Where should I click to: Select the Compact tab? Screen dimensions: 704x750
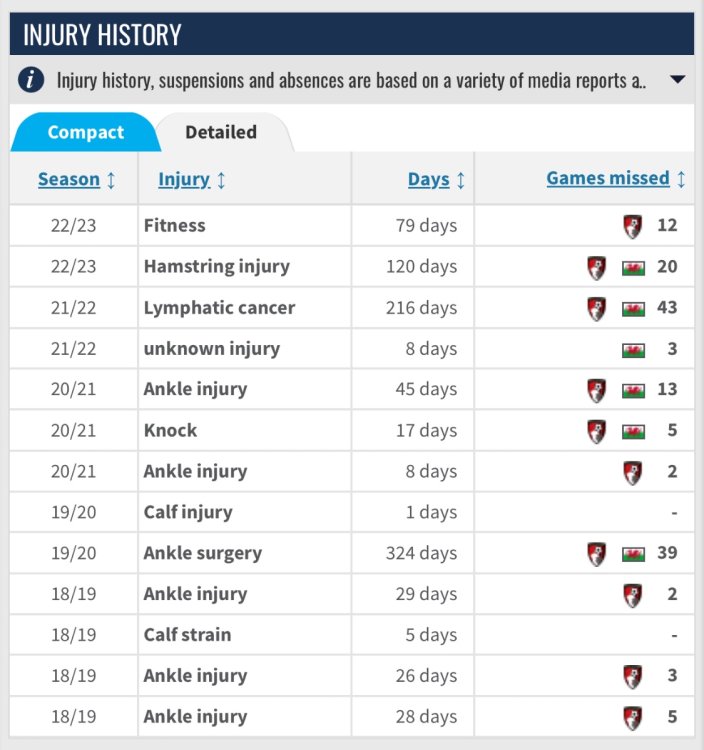pos(86,132)
